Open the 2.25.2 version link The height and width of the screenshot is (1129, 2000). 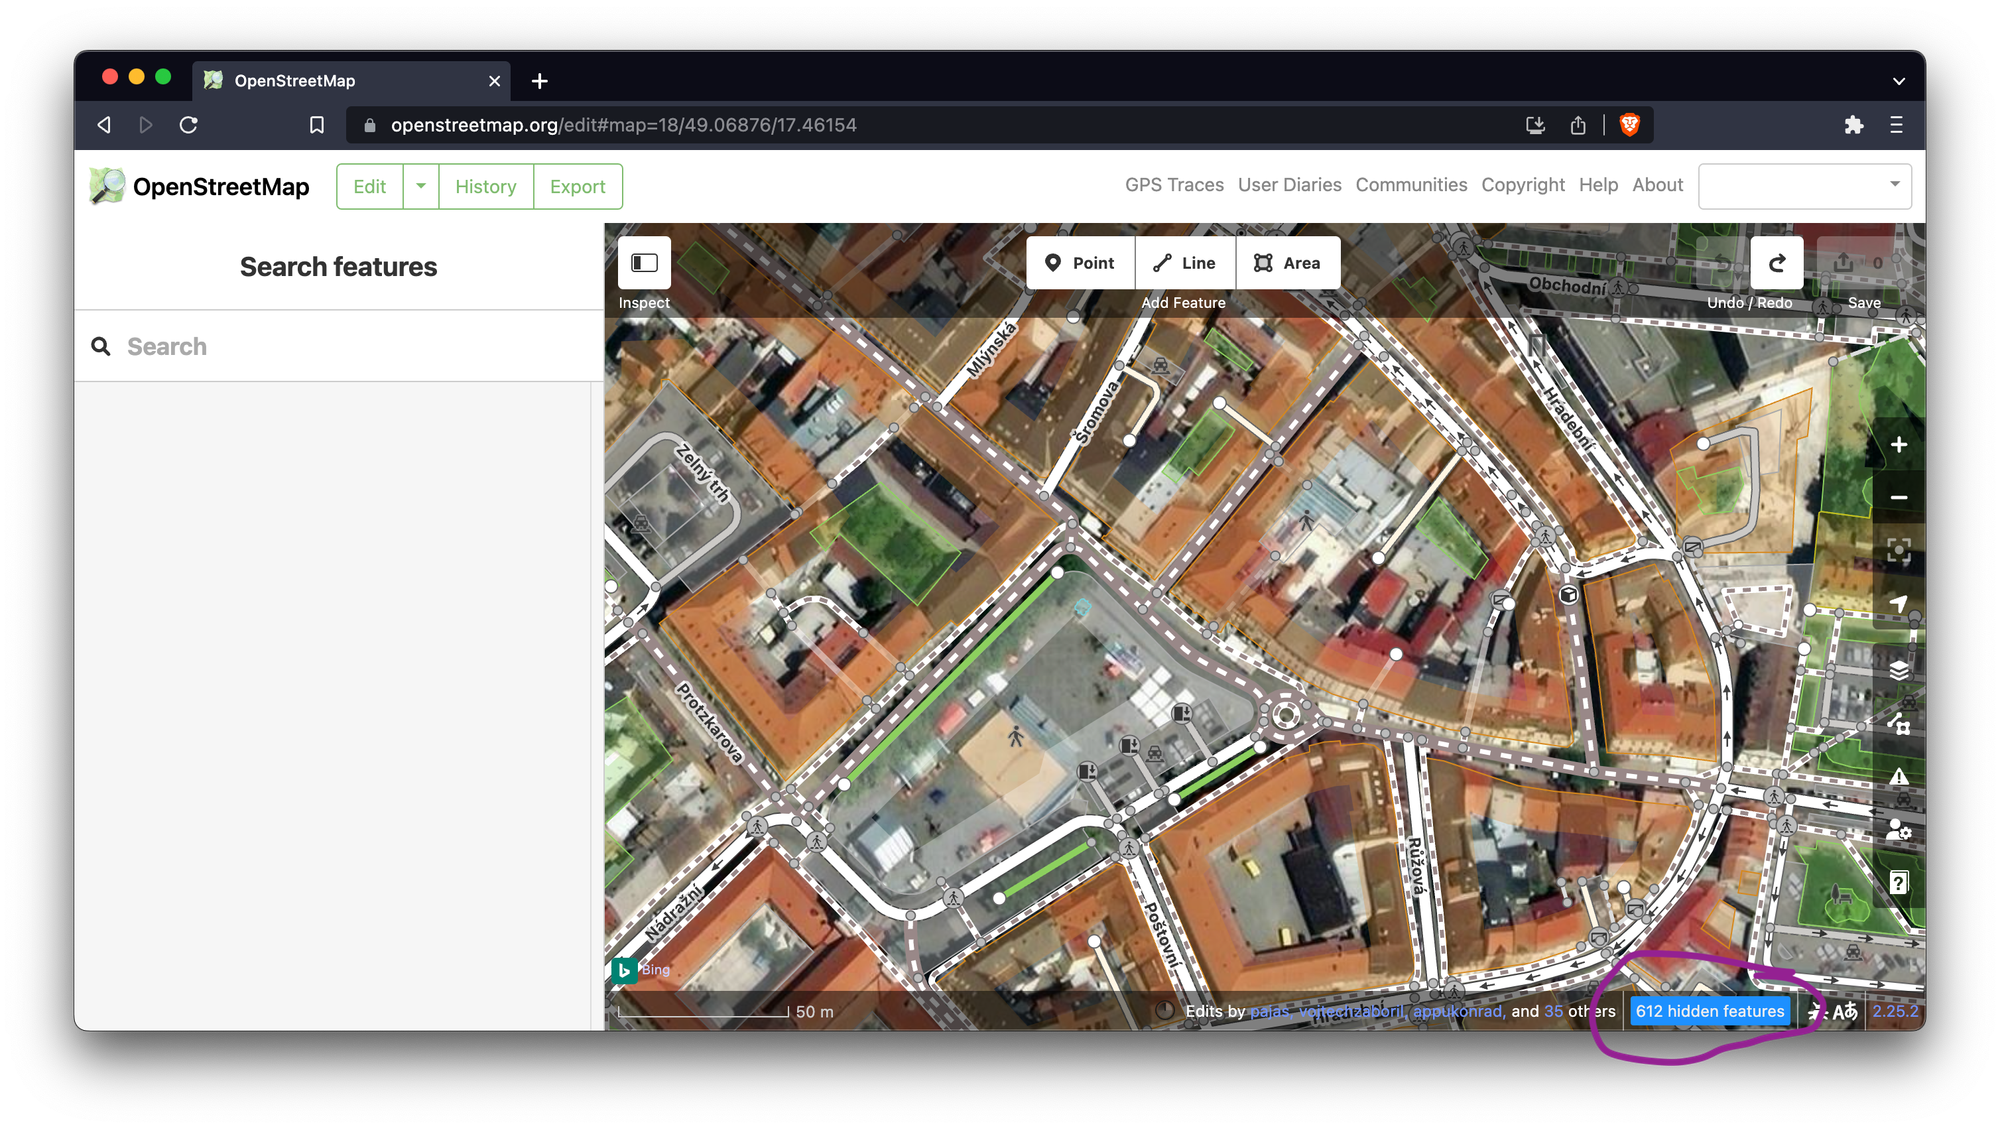[x=1895, y=1011]
